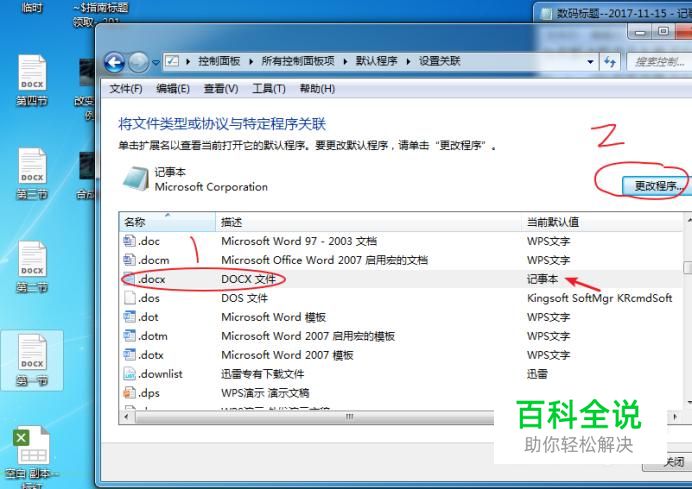
Task: Open recent pages dropdown beside forward arrow
Action: coord(156,62)
